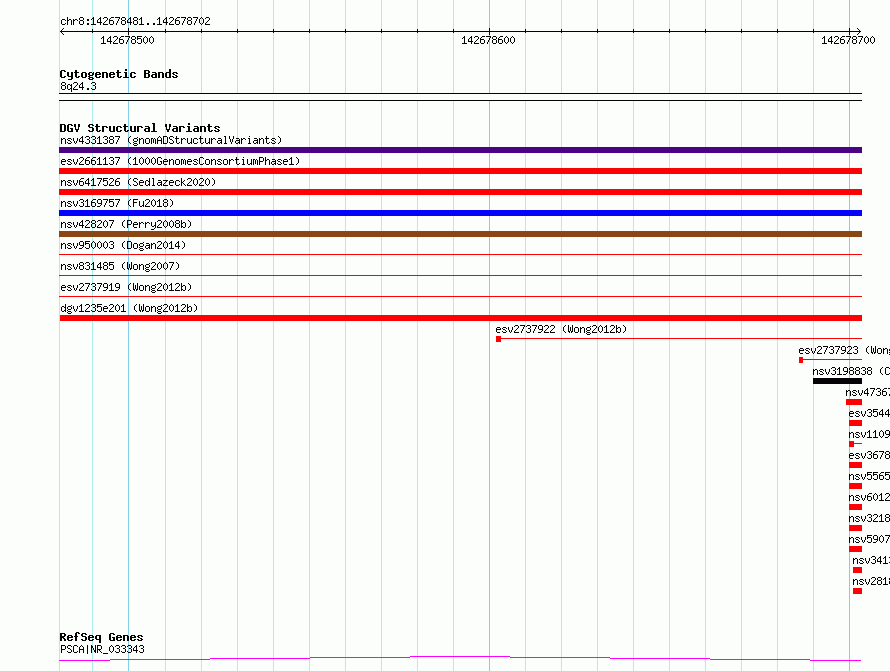Click the nsv3169757 (Fu2018) label
The height and width of the screenshot is (671, 890).
(x=117, y=203)
